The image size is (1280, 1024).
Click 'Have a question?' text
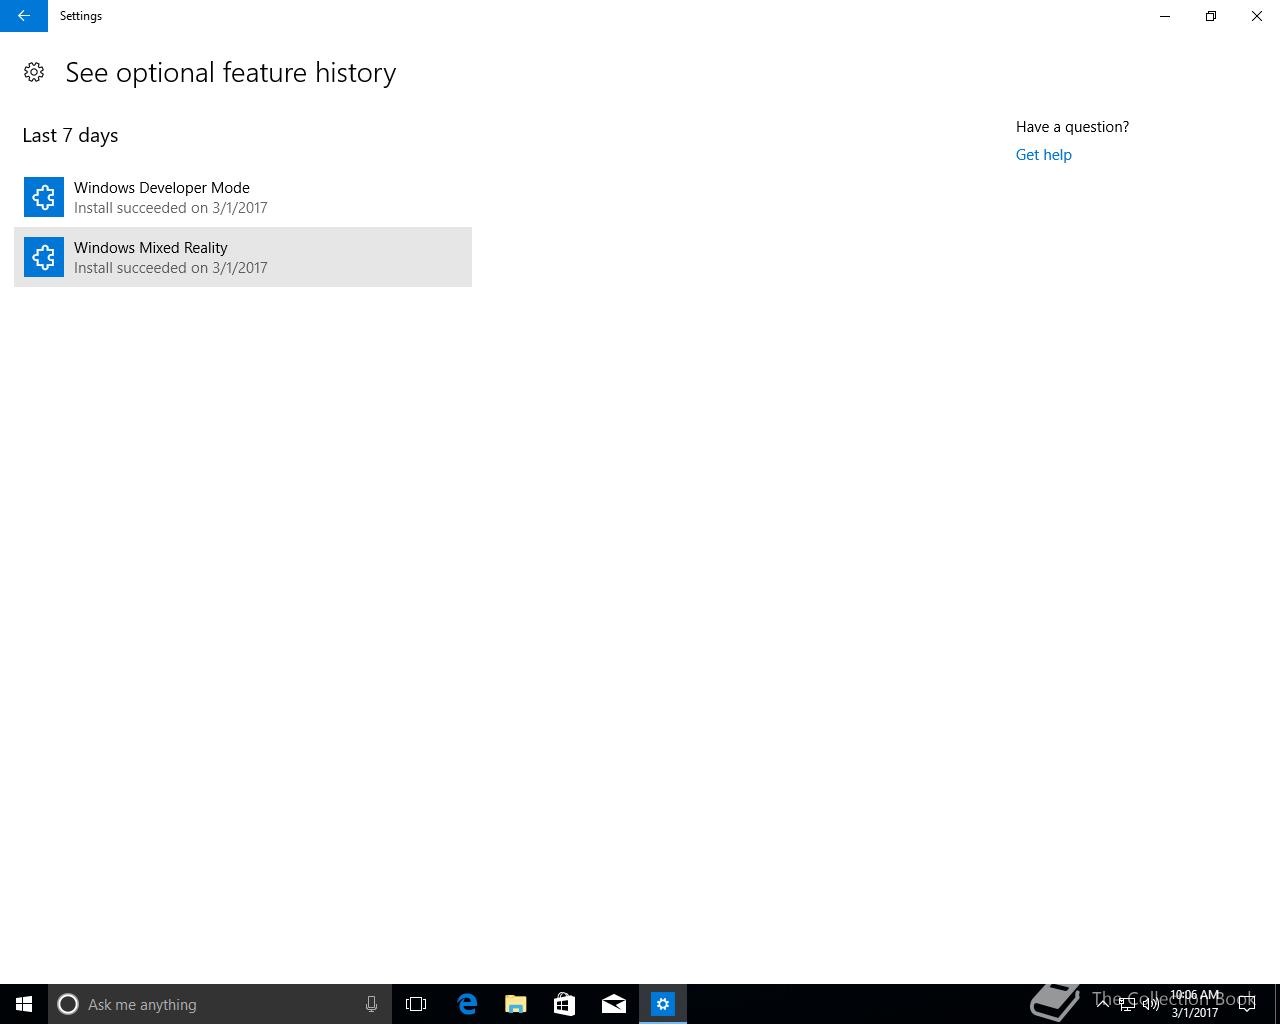point(1072,127)
